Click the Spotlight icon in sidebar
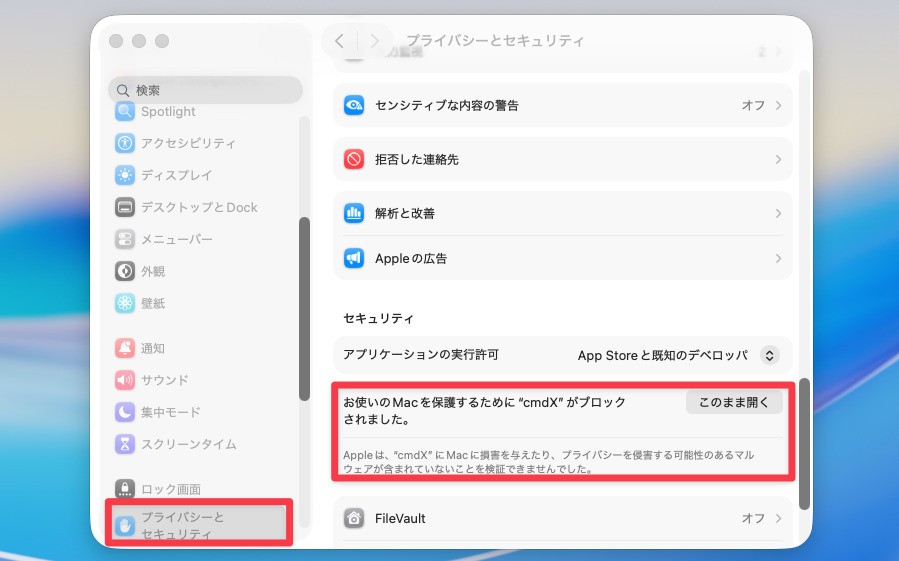 pos(124,111)
